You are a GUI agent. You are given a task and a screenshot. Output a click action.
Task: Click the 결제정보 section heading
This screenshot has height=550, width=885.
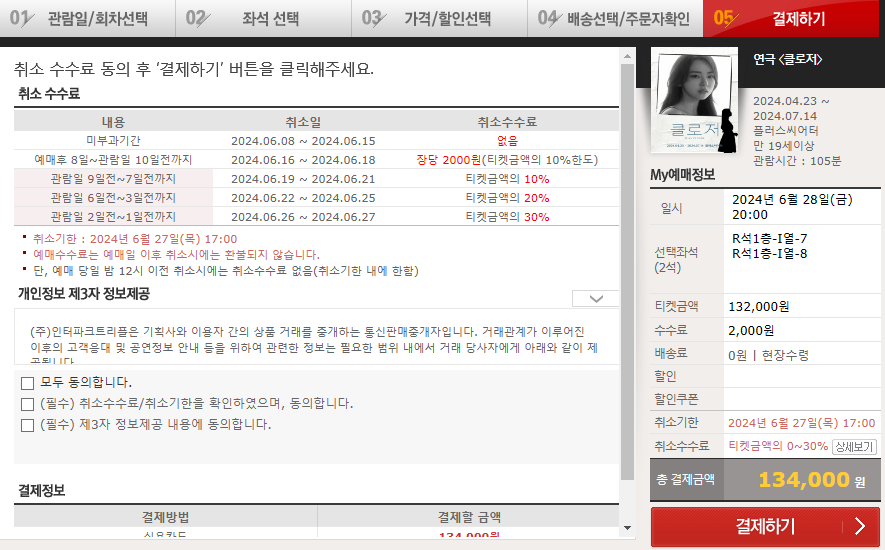pos(41,490)
